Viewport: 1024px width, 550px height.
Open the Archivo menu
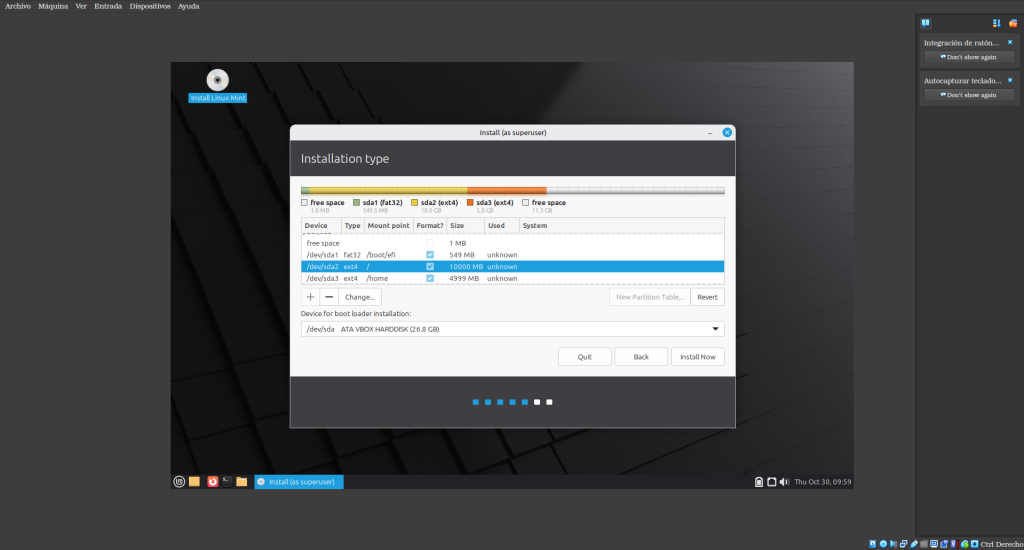tap(19, 6)
